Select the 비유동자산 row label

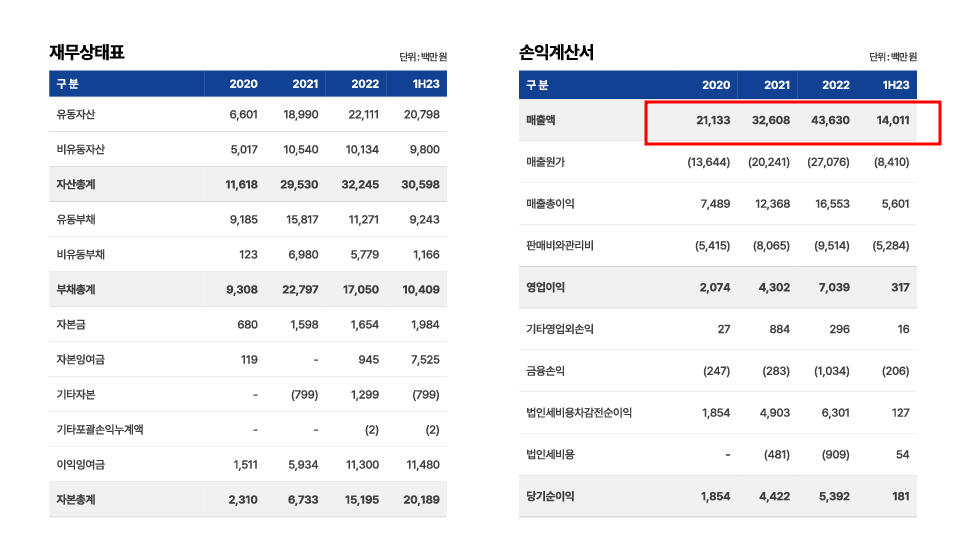[81, 149]
